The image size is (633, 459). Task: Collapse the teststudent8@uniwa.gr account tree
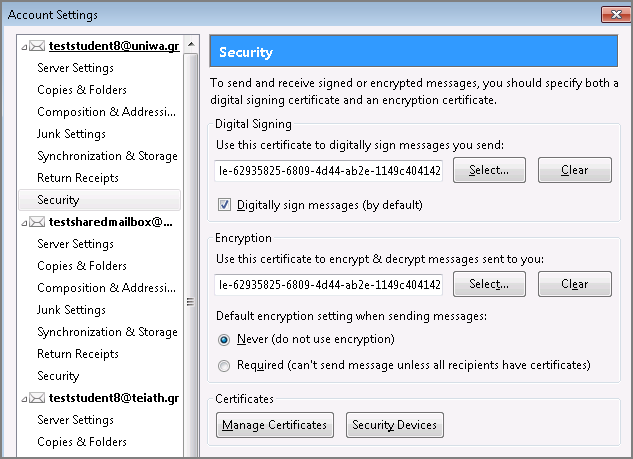pos(24,47)
